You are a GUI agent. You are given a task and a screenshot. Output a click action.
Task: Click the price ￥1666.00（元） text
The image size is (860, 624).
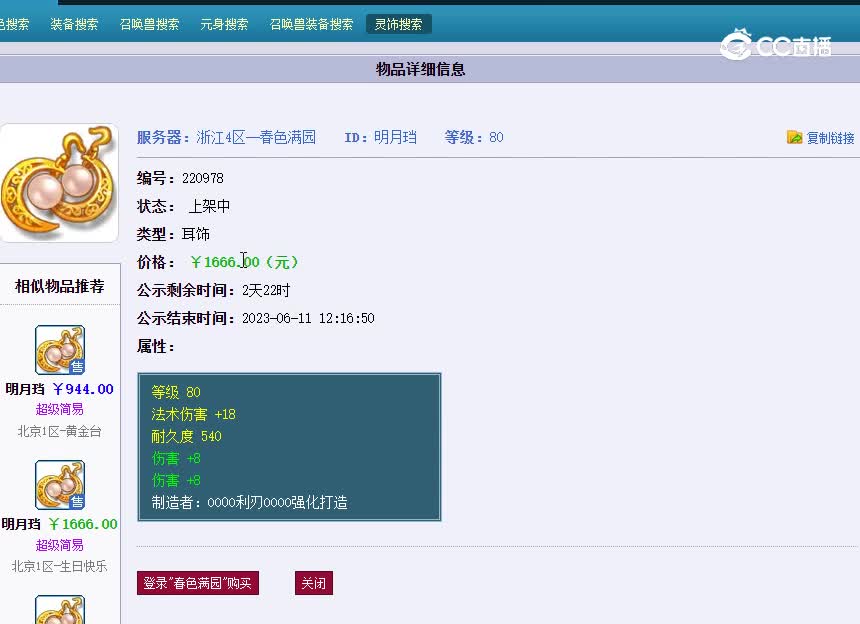[x=244, y=262]
